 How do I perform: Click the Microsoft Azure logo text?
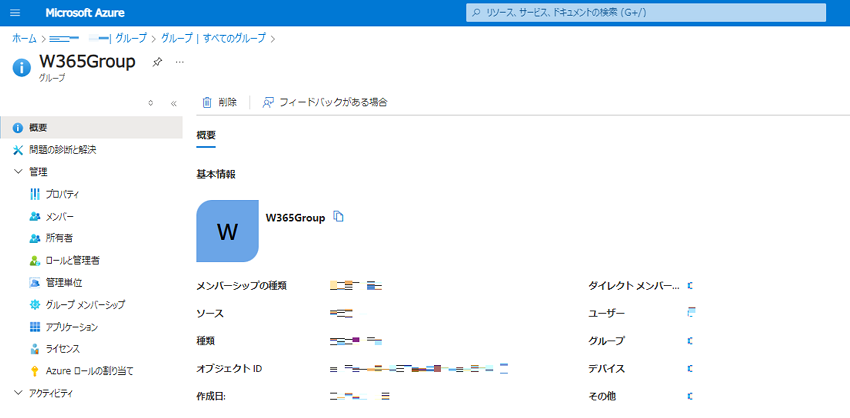85,12
